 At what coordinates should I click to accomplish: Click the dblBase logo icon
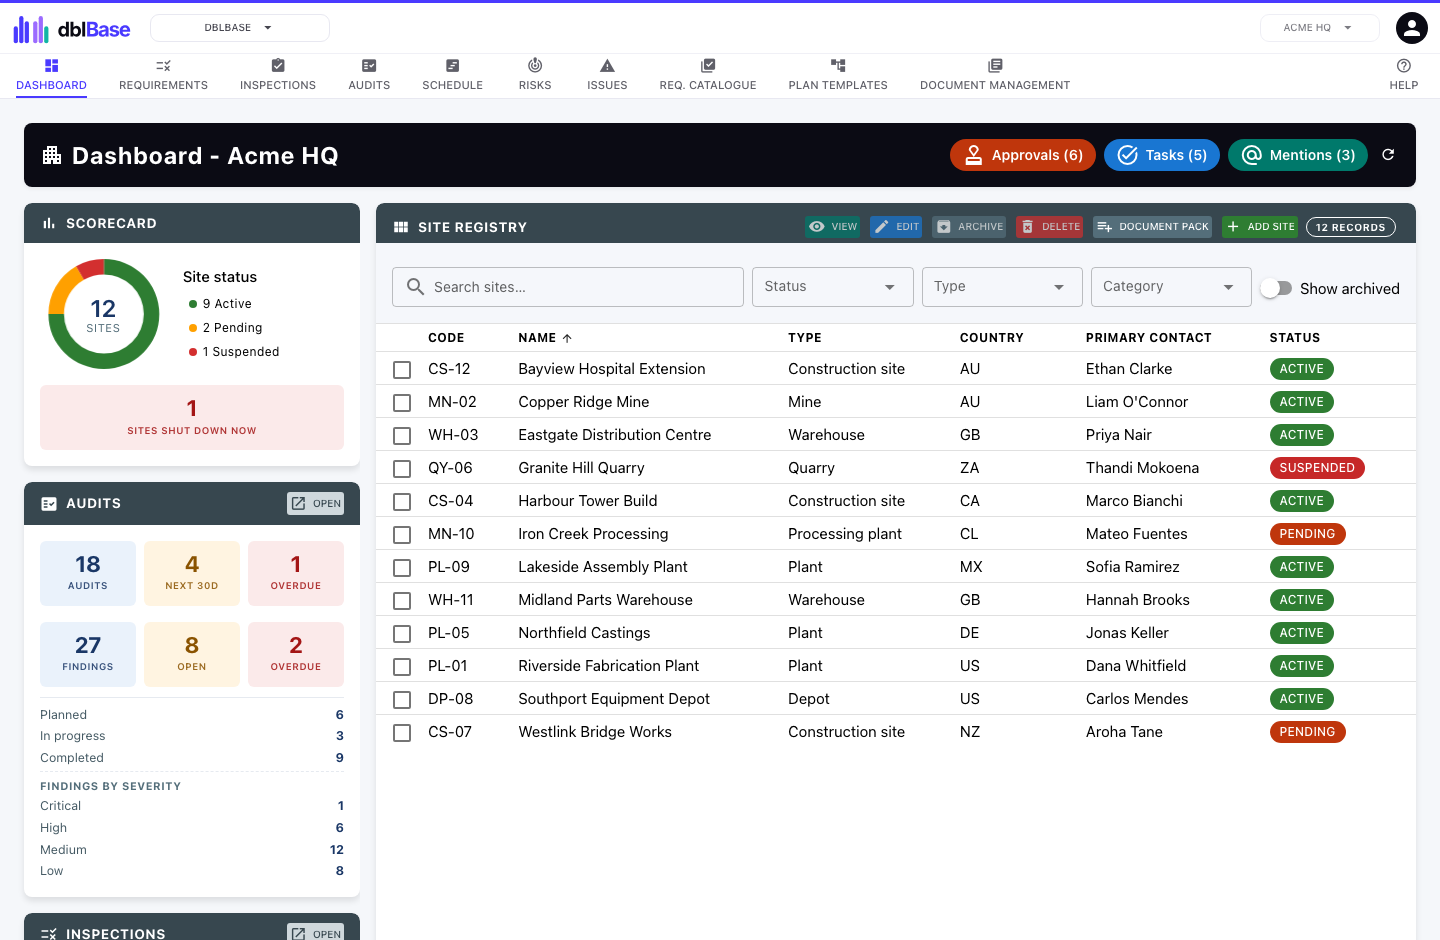pyautogui.click(x=31, y=29)
